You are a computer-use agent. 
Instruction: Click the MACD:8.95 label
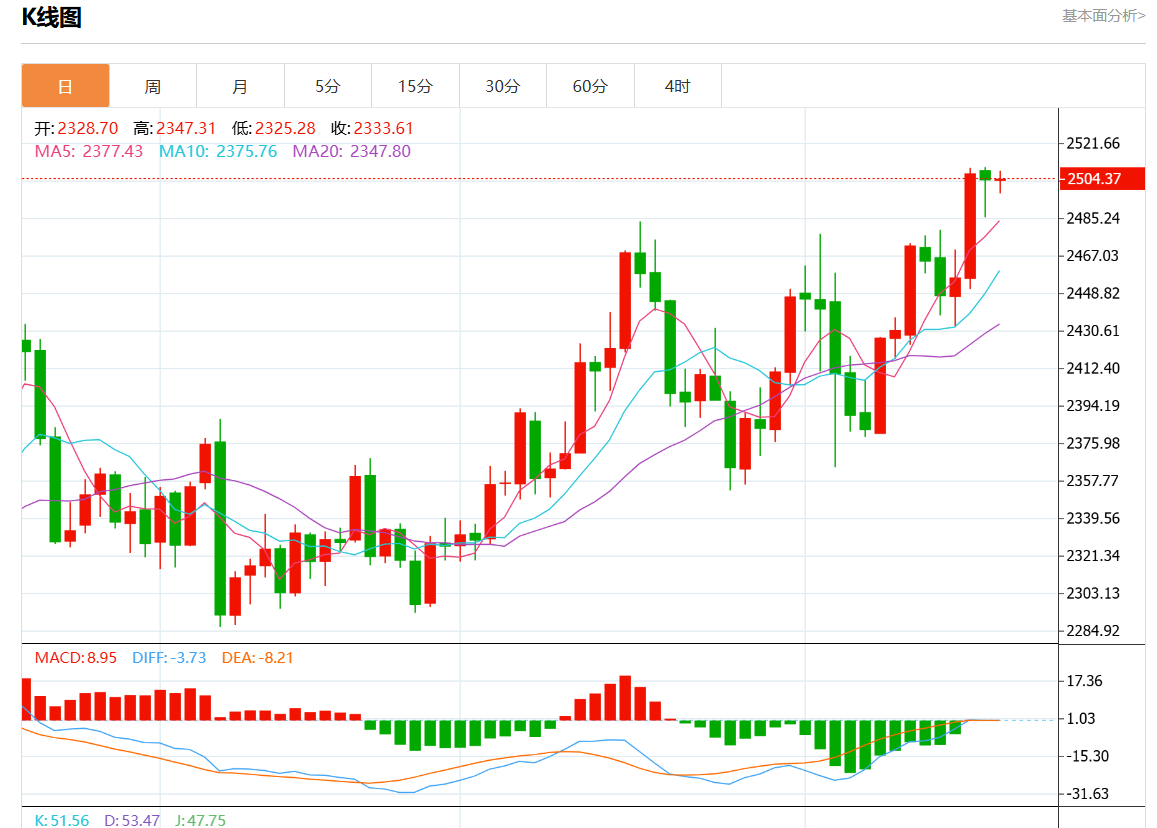click(76, 658)
